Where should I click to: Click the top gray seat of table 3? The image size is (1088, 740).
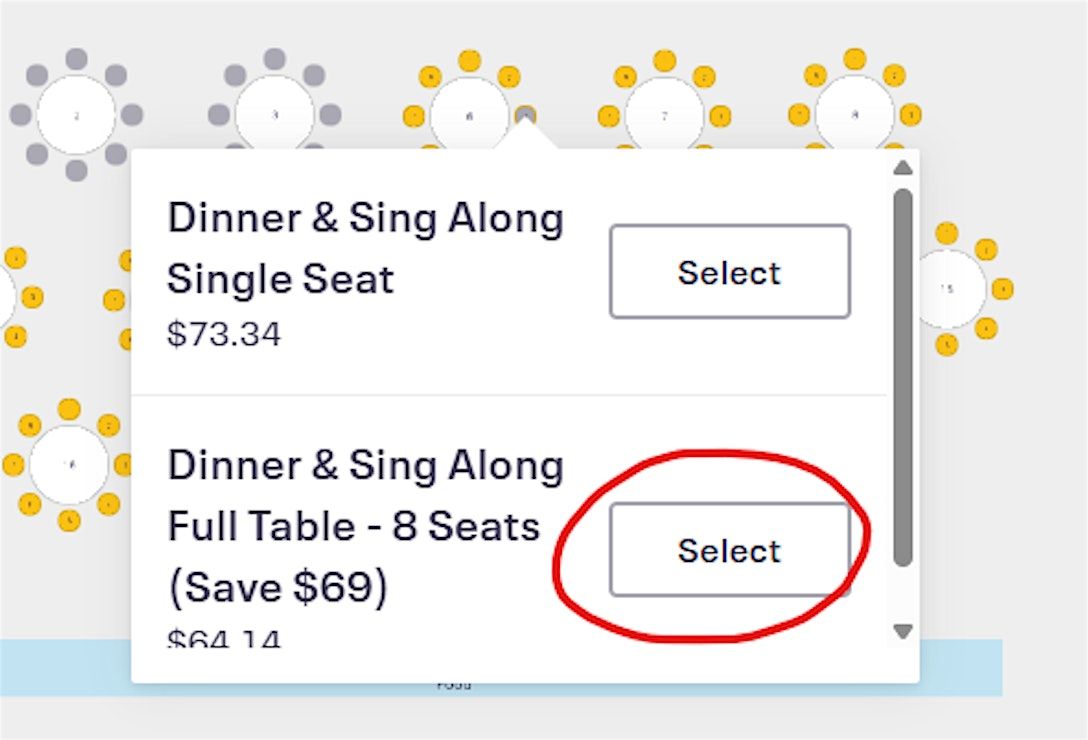point(275,59)
